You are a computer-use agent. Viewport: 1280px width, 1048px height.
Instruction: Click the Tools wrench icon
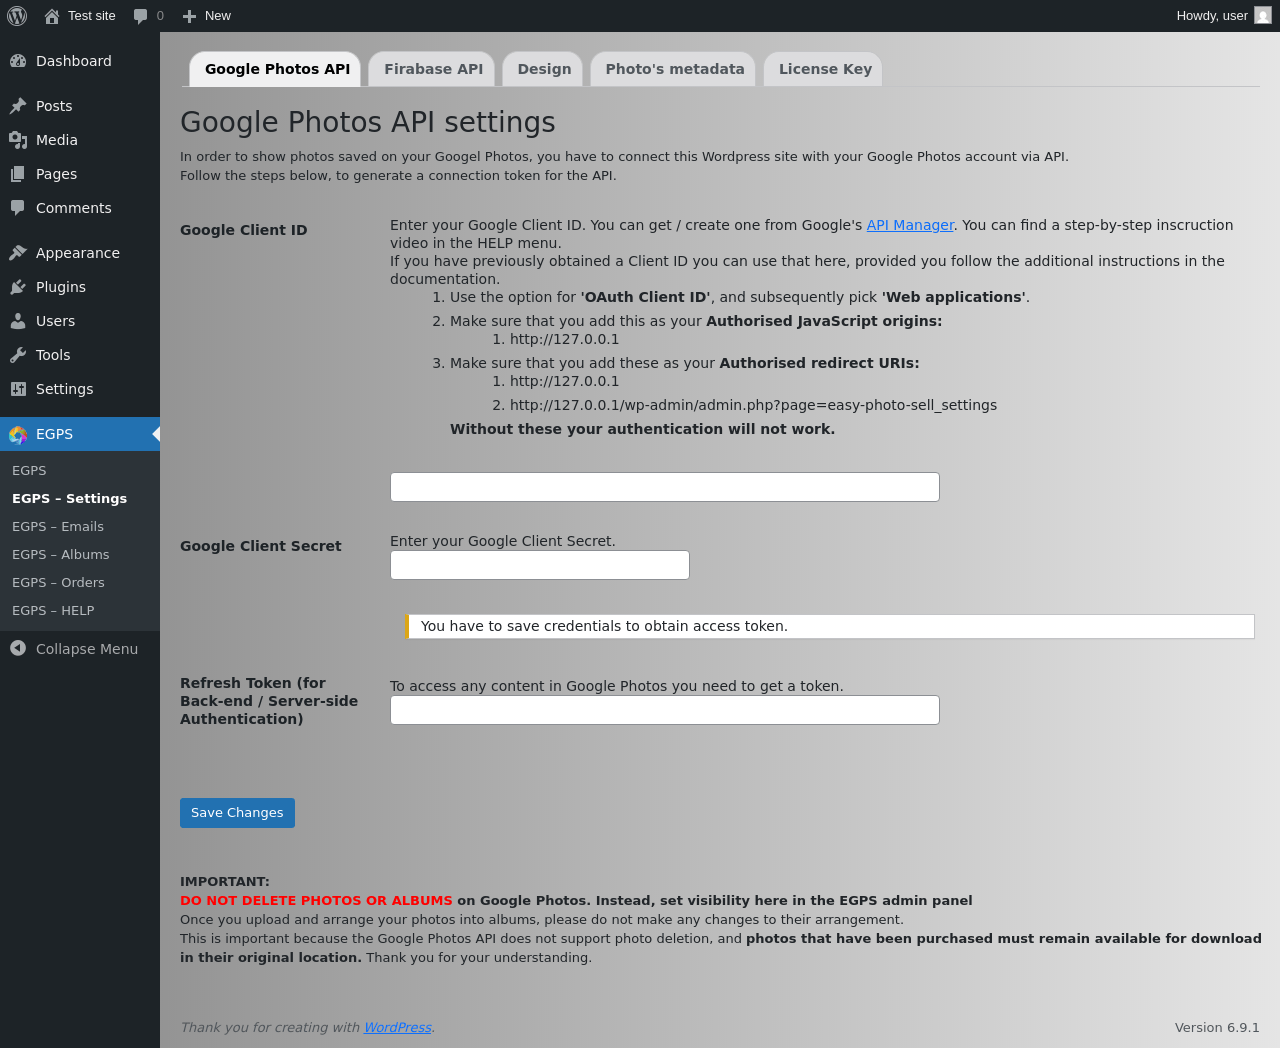tap(18, 355)
